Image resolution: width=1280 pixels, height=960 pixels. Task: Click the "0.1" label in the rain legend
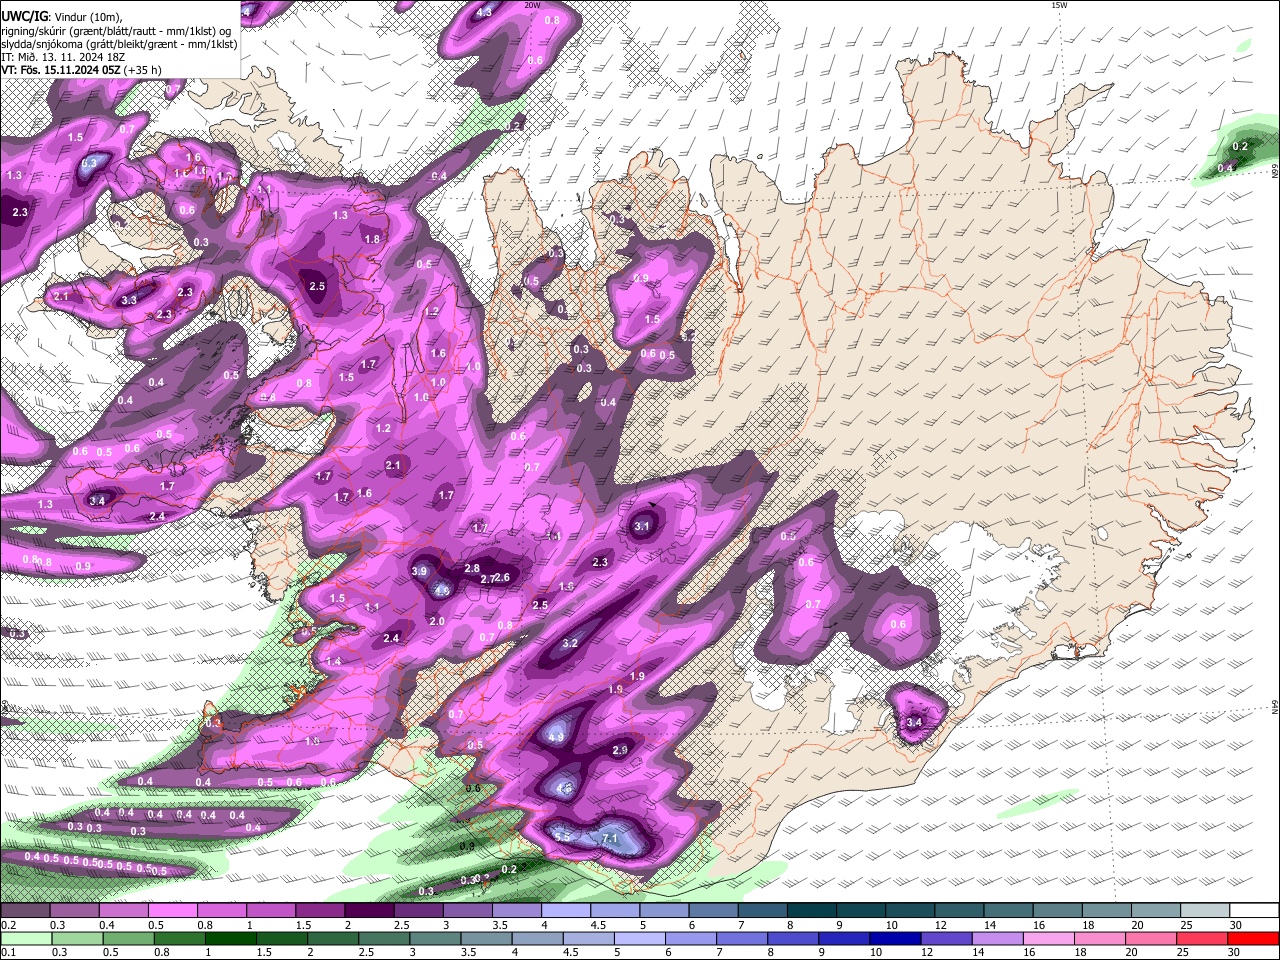click(8, 952)
